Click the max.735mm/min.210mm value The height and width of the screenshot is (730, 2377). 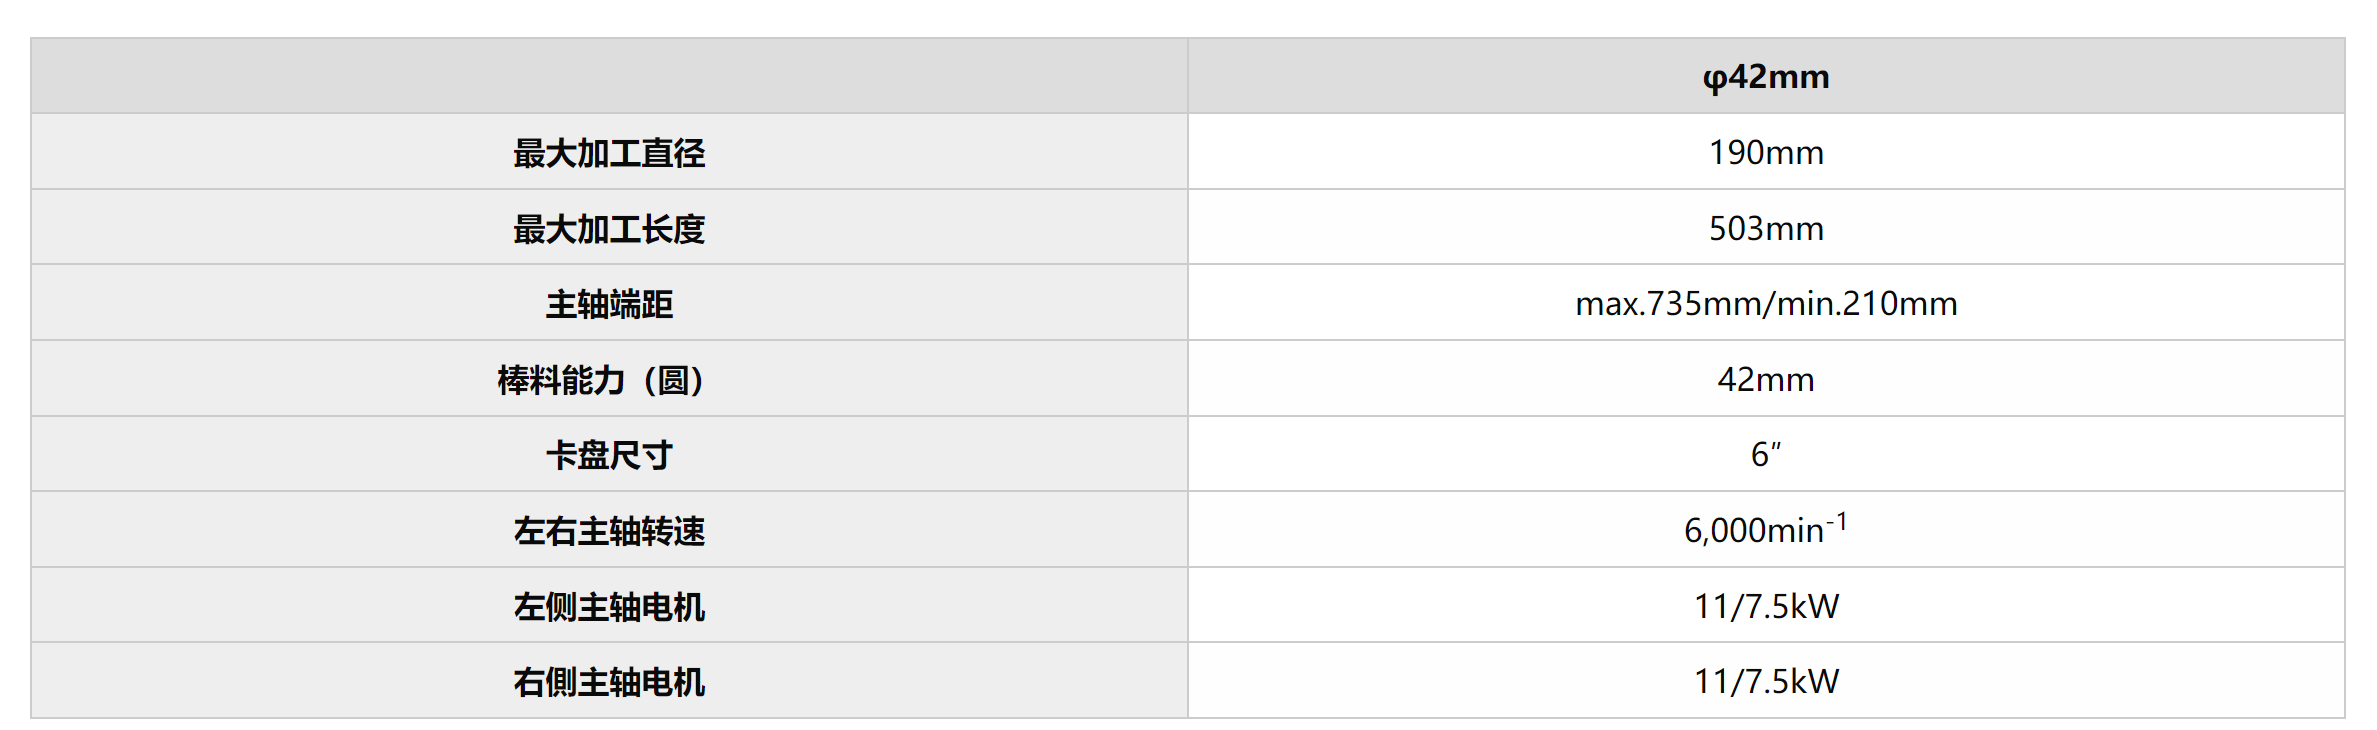[1765, 304]
